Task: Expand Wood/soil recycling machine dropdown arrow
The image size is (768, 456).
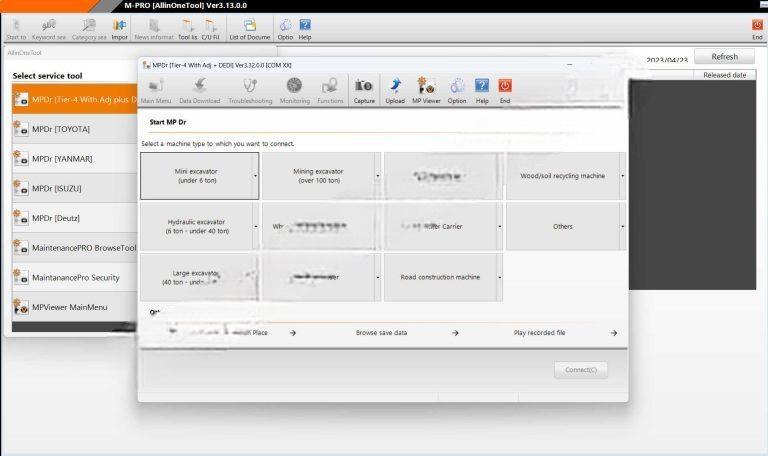Action: (623, 176)
